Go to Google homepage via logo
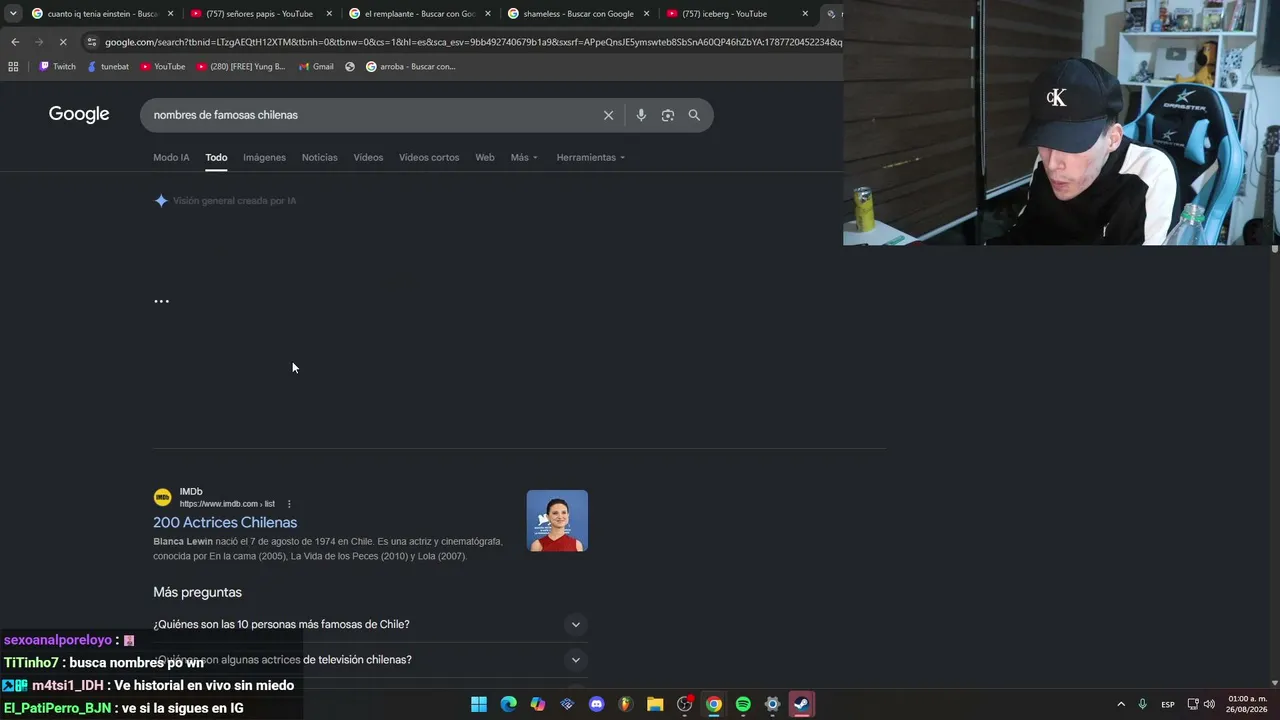The image size is (1280, 720). click(79, 114)
